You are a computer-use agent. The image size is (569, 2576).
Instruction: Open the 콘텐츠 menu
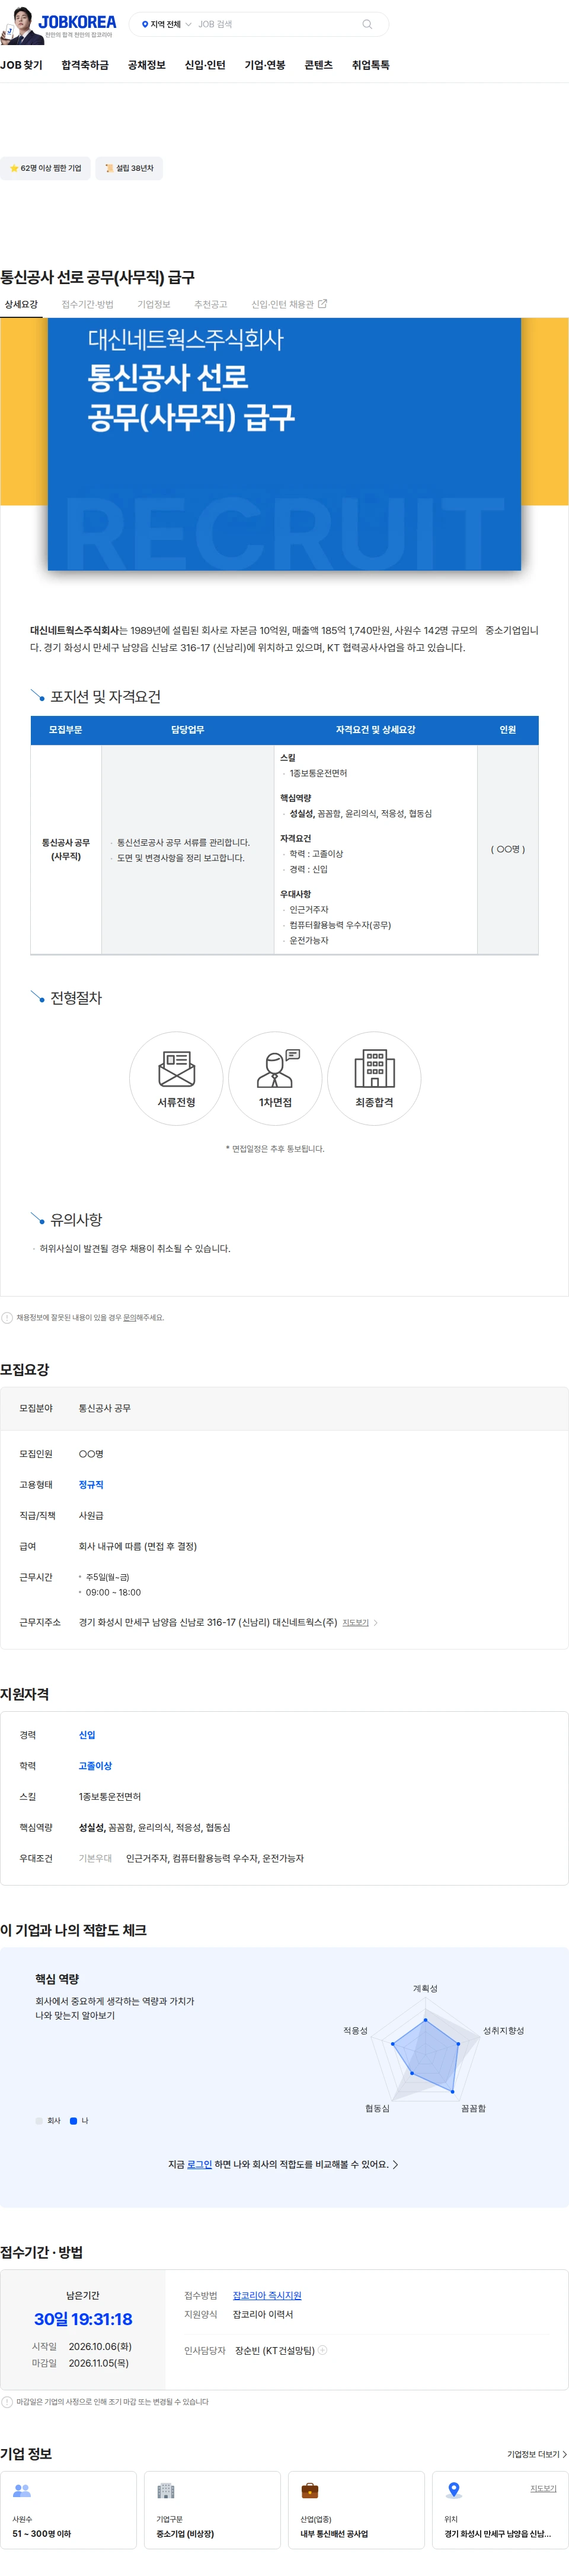pyautogui.click(x=318, y=65)
